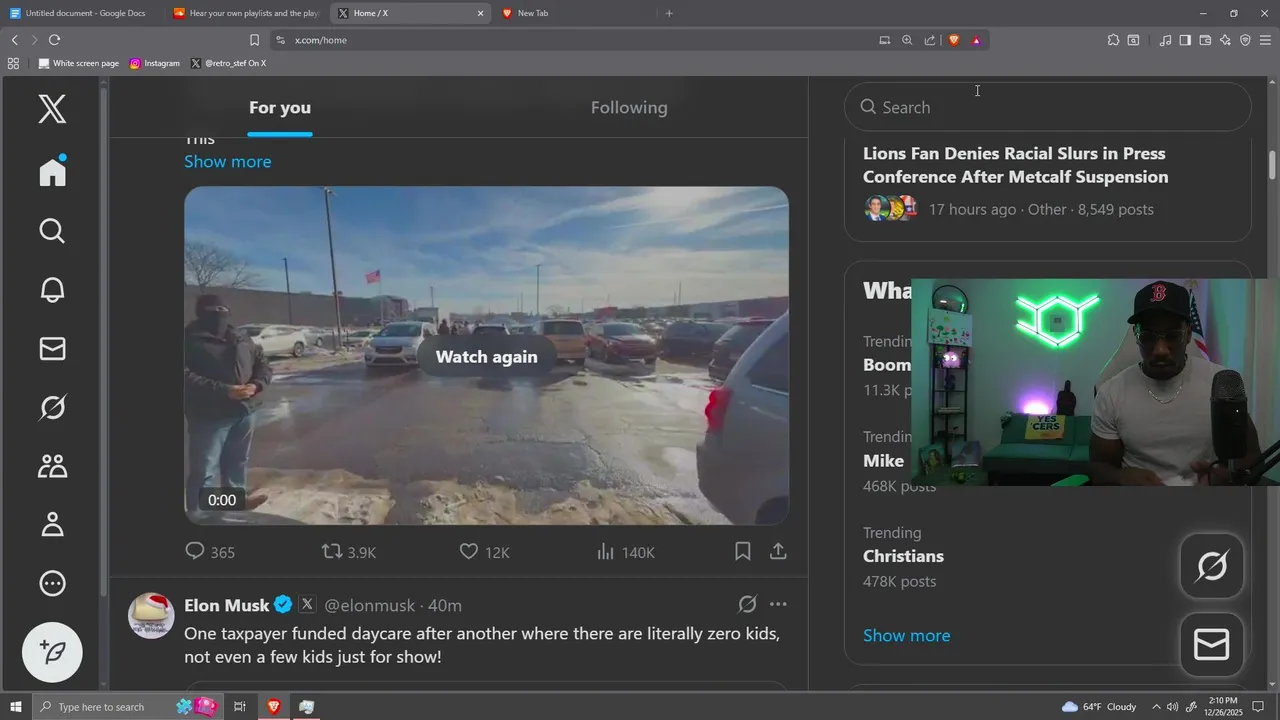The image size is (1280, 720).
Task: Open @elonmusk handle link
Action: point(369,605)
